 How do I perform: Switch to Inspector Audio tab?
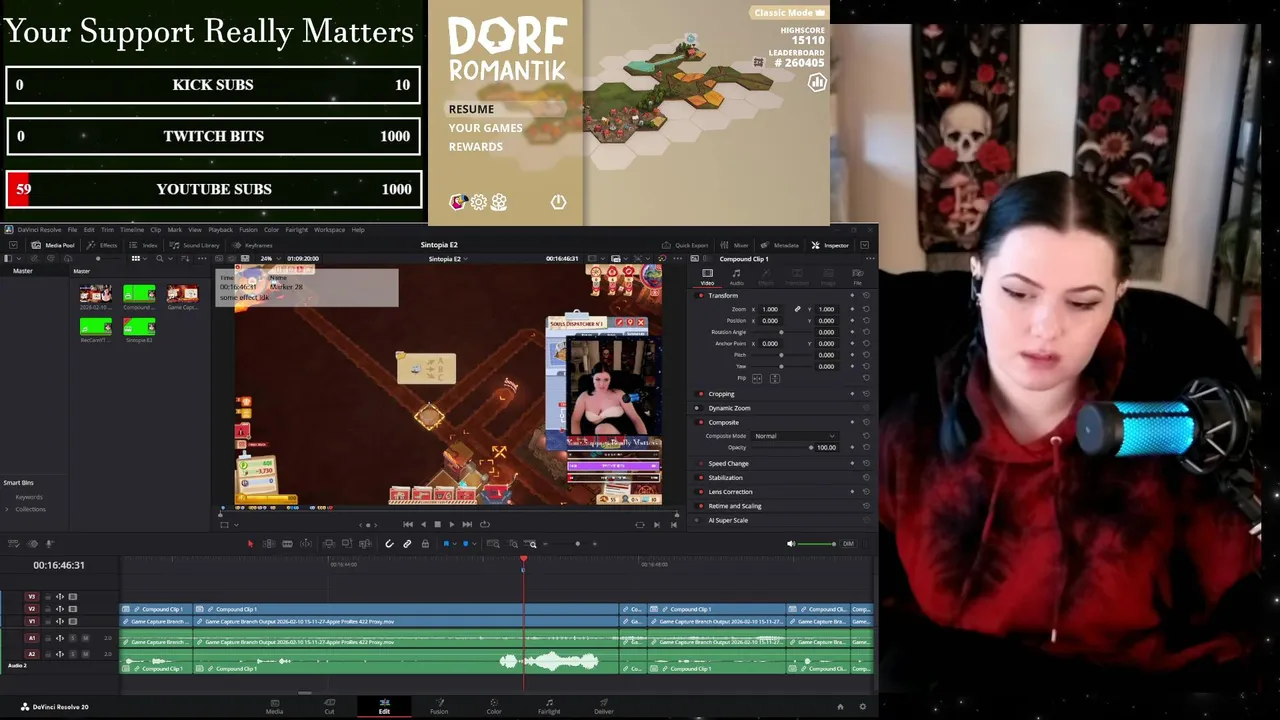736,276
